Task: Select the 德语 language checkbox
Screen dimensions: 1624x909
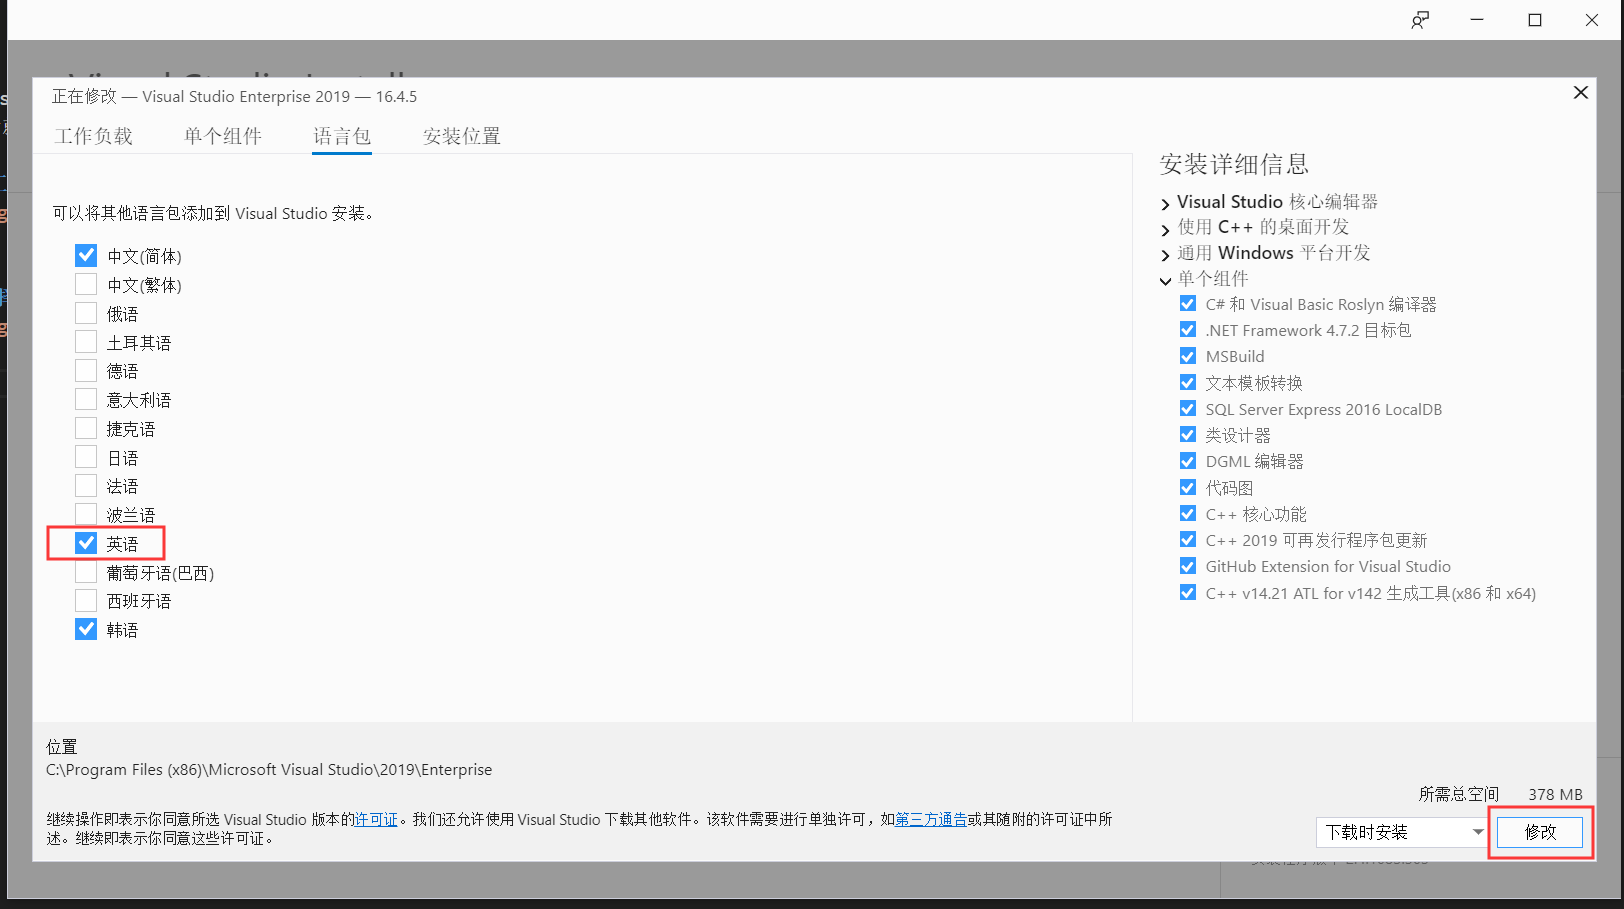Action: point(86,371)
